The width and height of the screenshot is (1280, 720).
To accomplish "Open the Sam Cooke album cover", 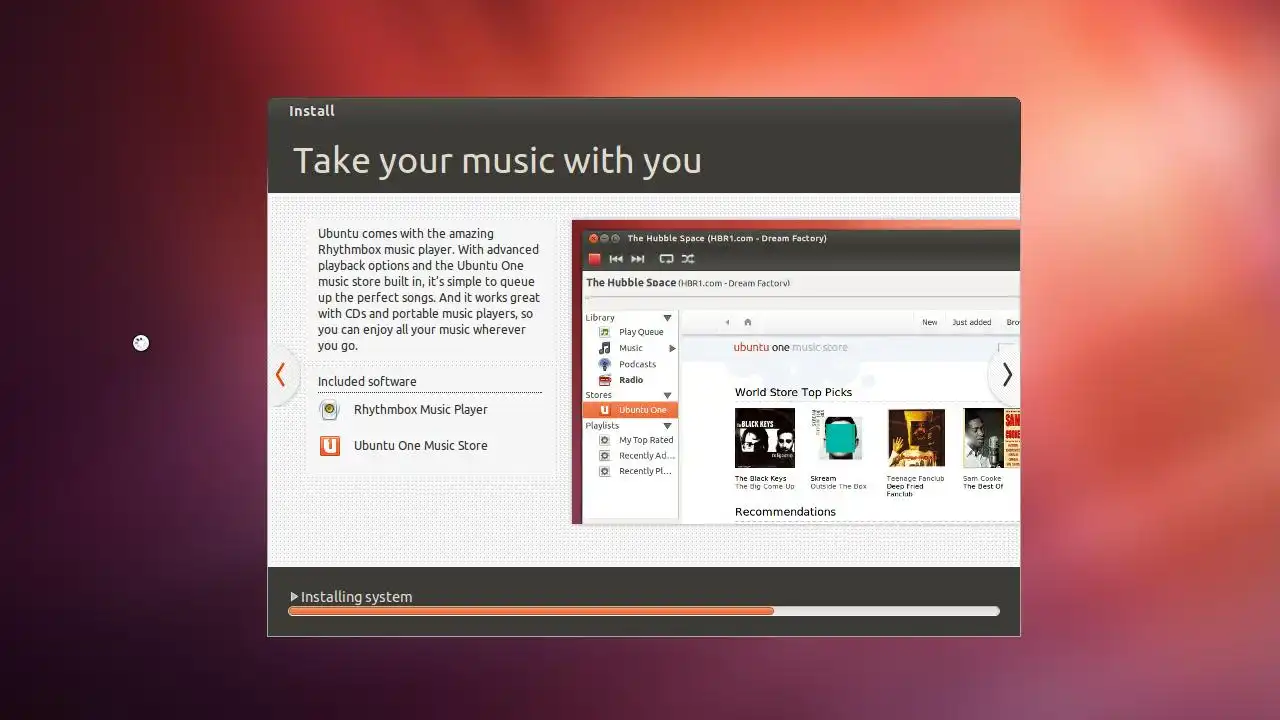I will (x=991, y=438).
